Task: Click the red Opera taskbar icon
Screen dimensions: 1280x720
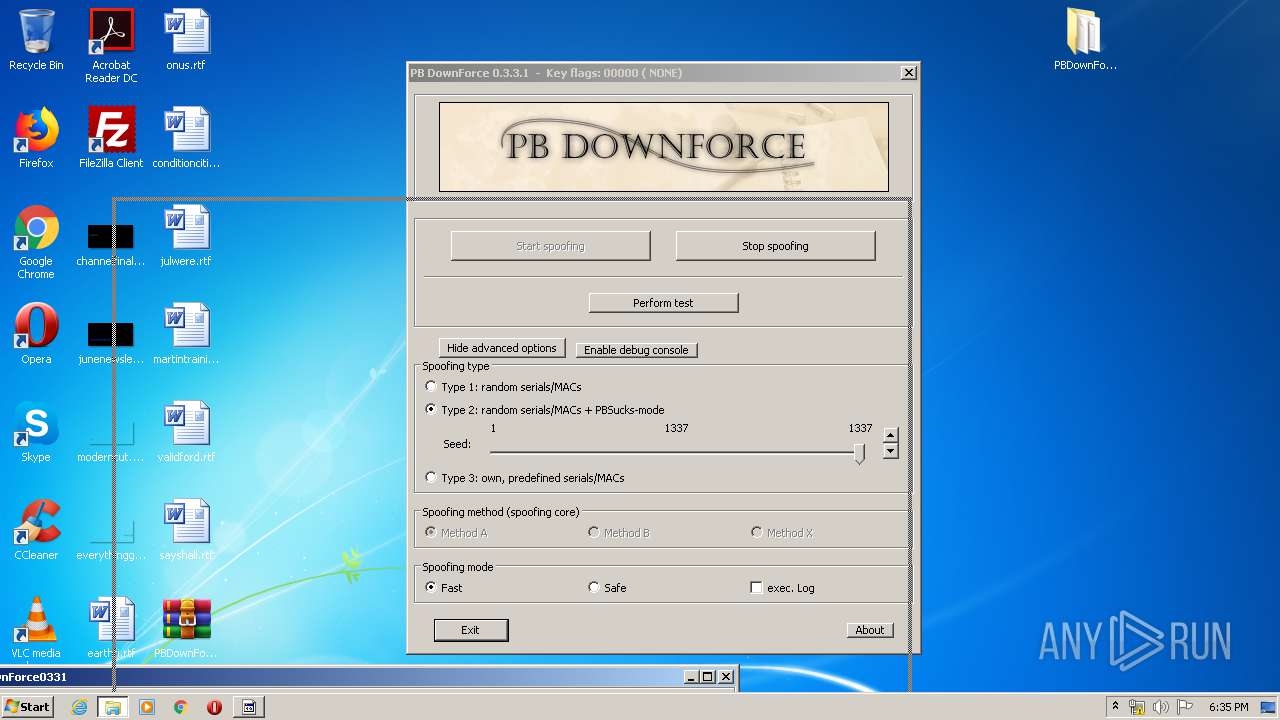Action: point(214,707)
